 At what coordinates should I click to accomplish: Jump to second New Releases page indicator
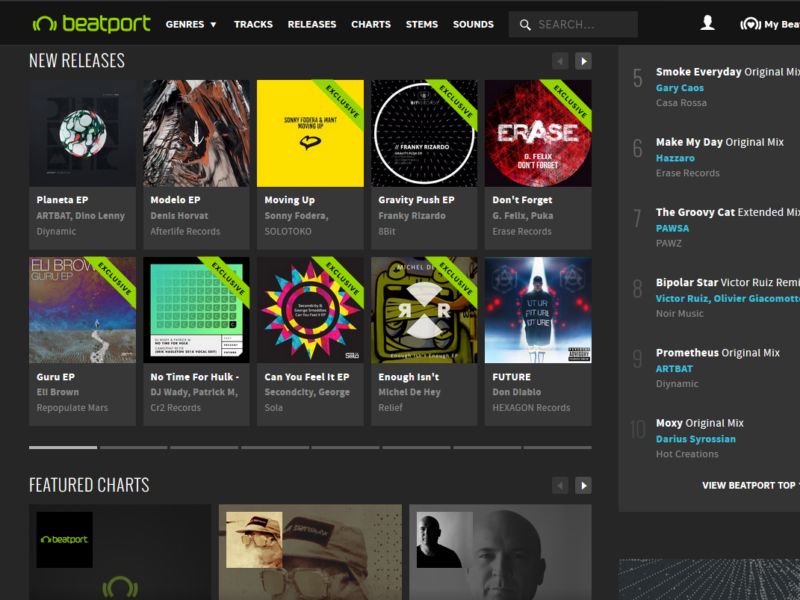[x=134, y=447]
